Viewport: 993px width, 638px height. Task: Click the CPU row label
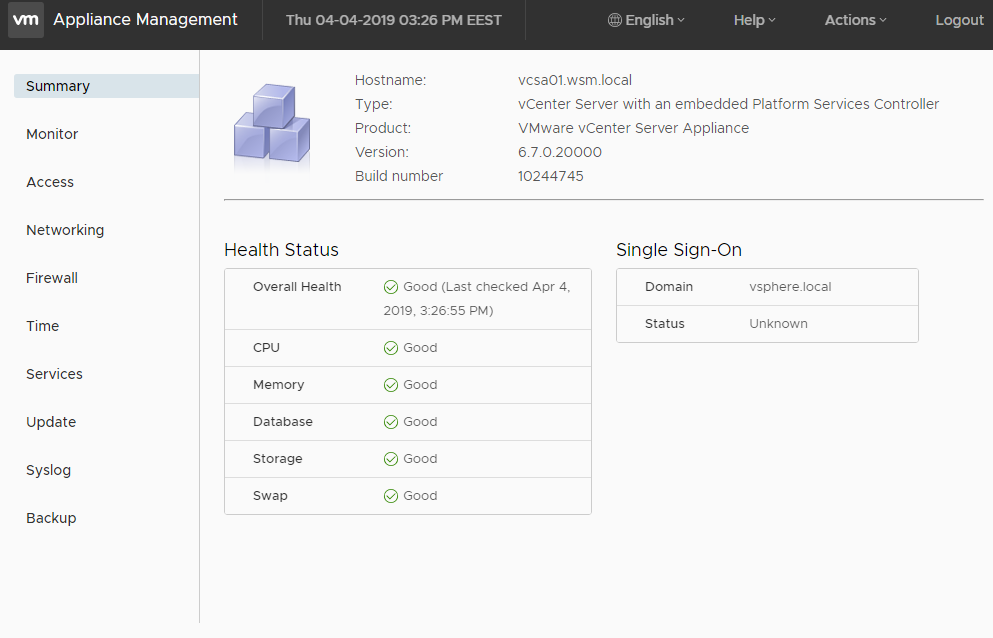[x=266, y=348]
